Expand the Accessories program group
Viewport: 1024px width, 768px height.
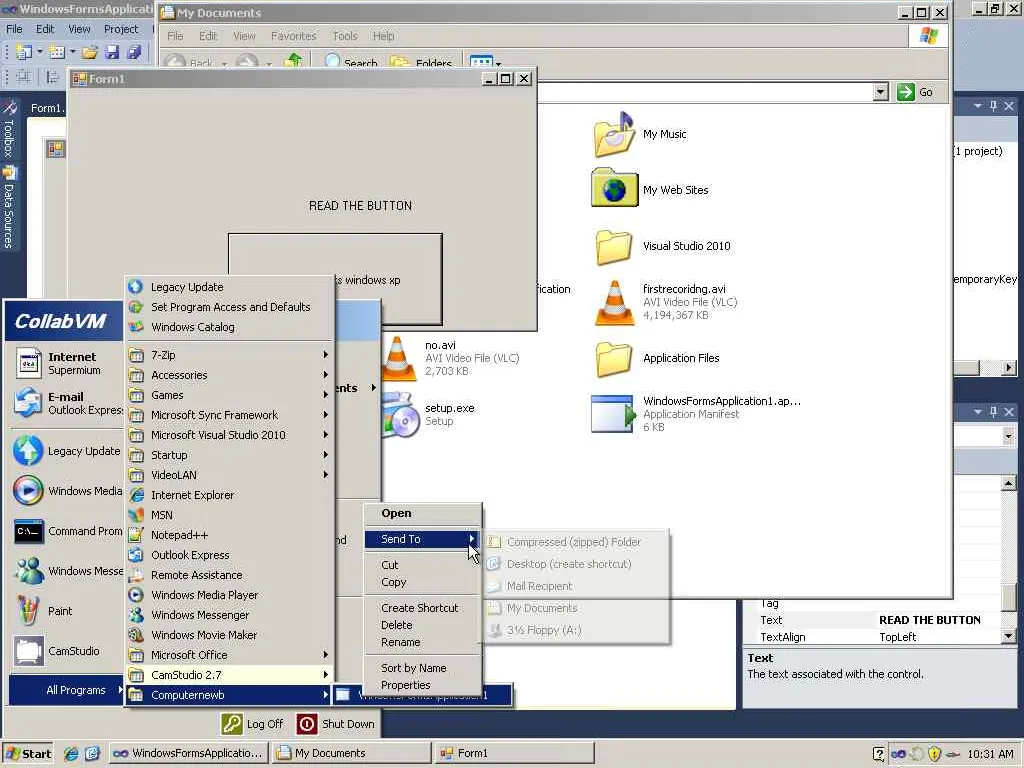pyautogui.click(x=229, y=376)
